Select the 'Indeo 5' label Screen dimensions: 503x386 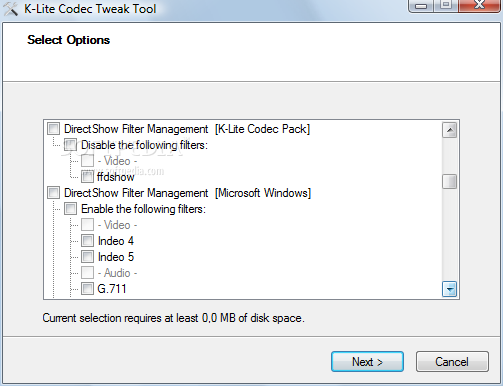pos(116,257)
